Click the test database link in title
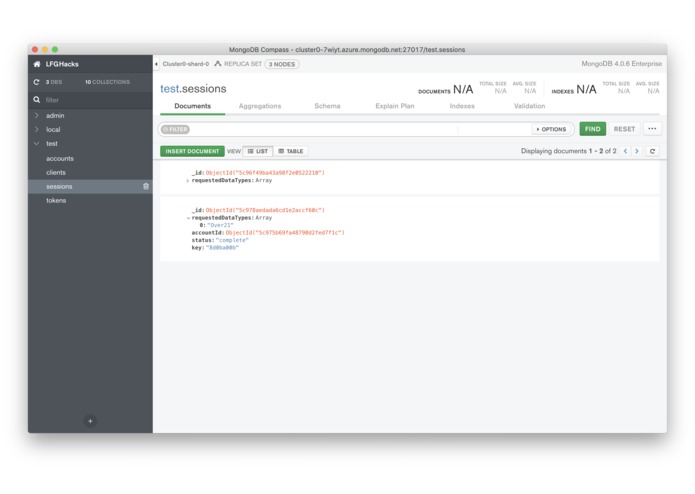The height and width of the screenshot is (494, 695). [169, 89]
